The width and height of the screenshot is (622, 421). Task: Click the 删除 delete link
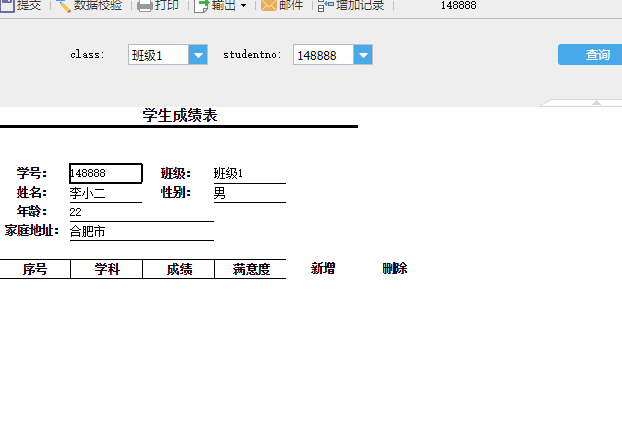(395, 269)
